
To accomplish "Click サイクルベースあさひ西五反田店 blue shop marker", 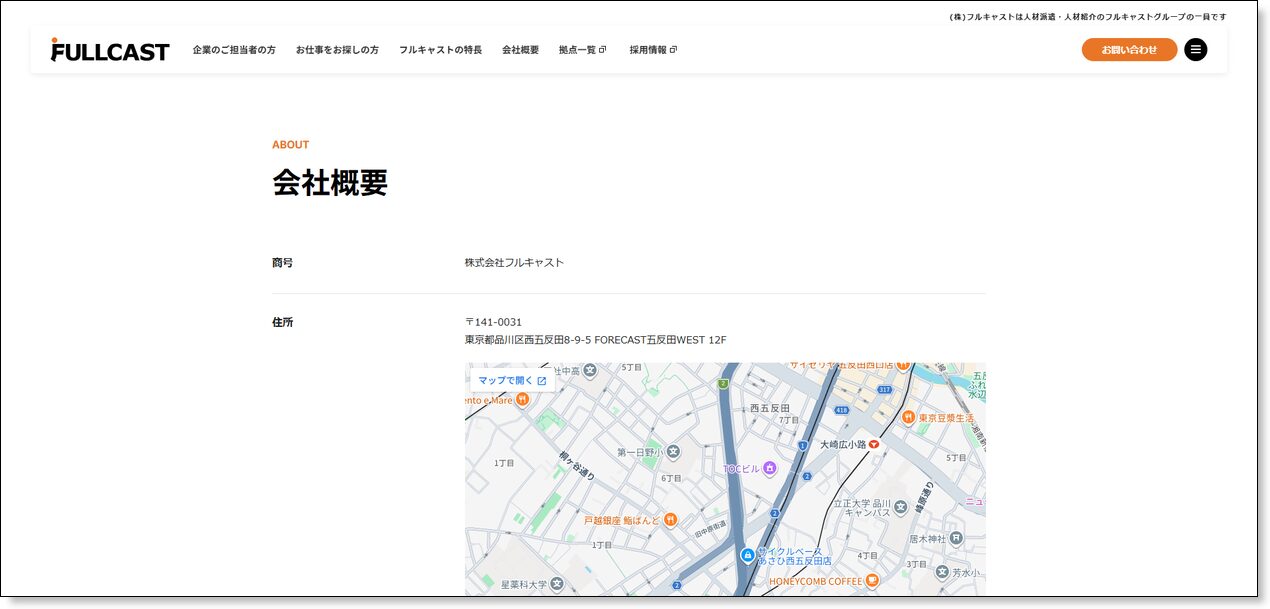I will tap(747, 555).
